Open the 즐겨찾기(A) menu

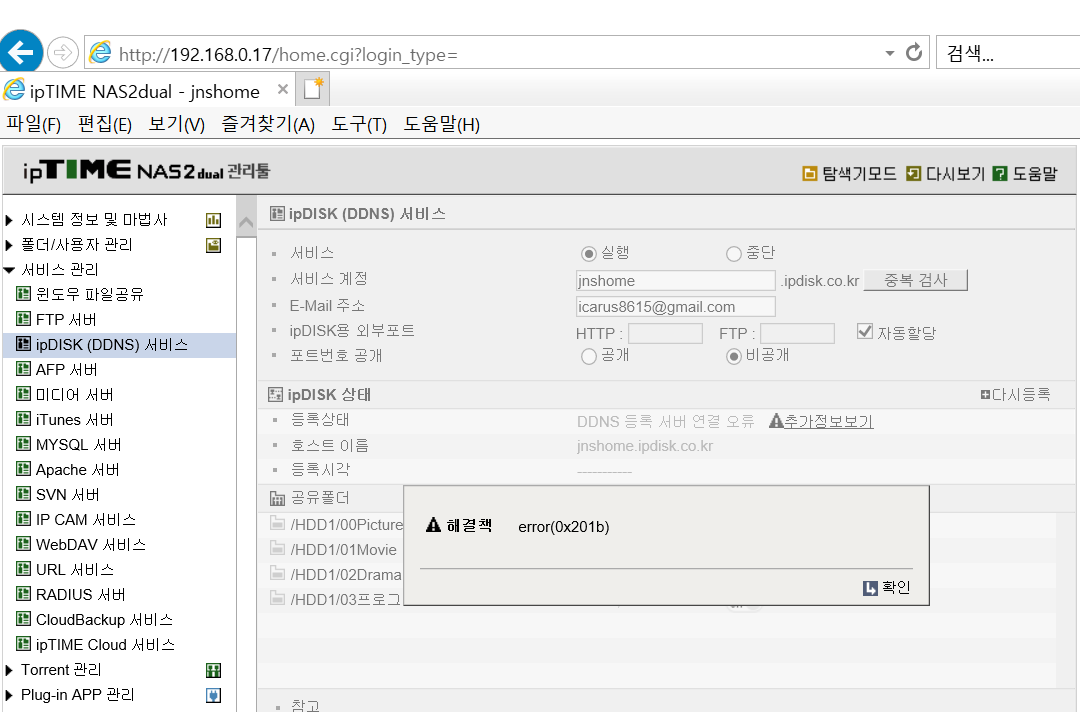point(268,124)
